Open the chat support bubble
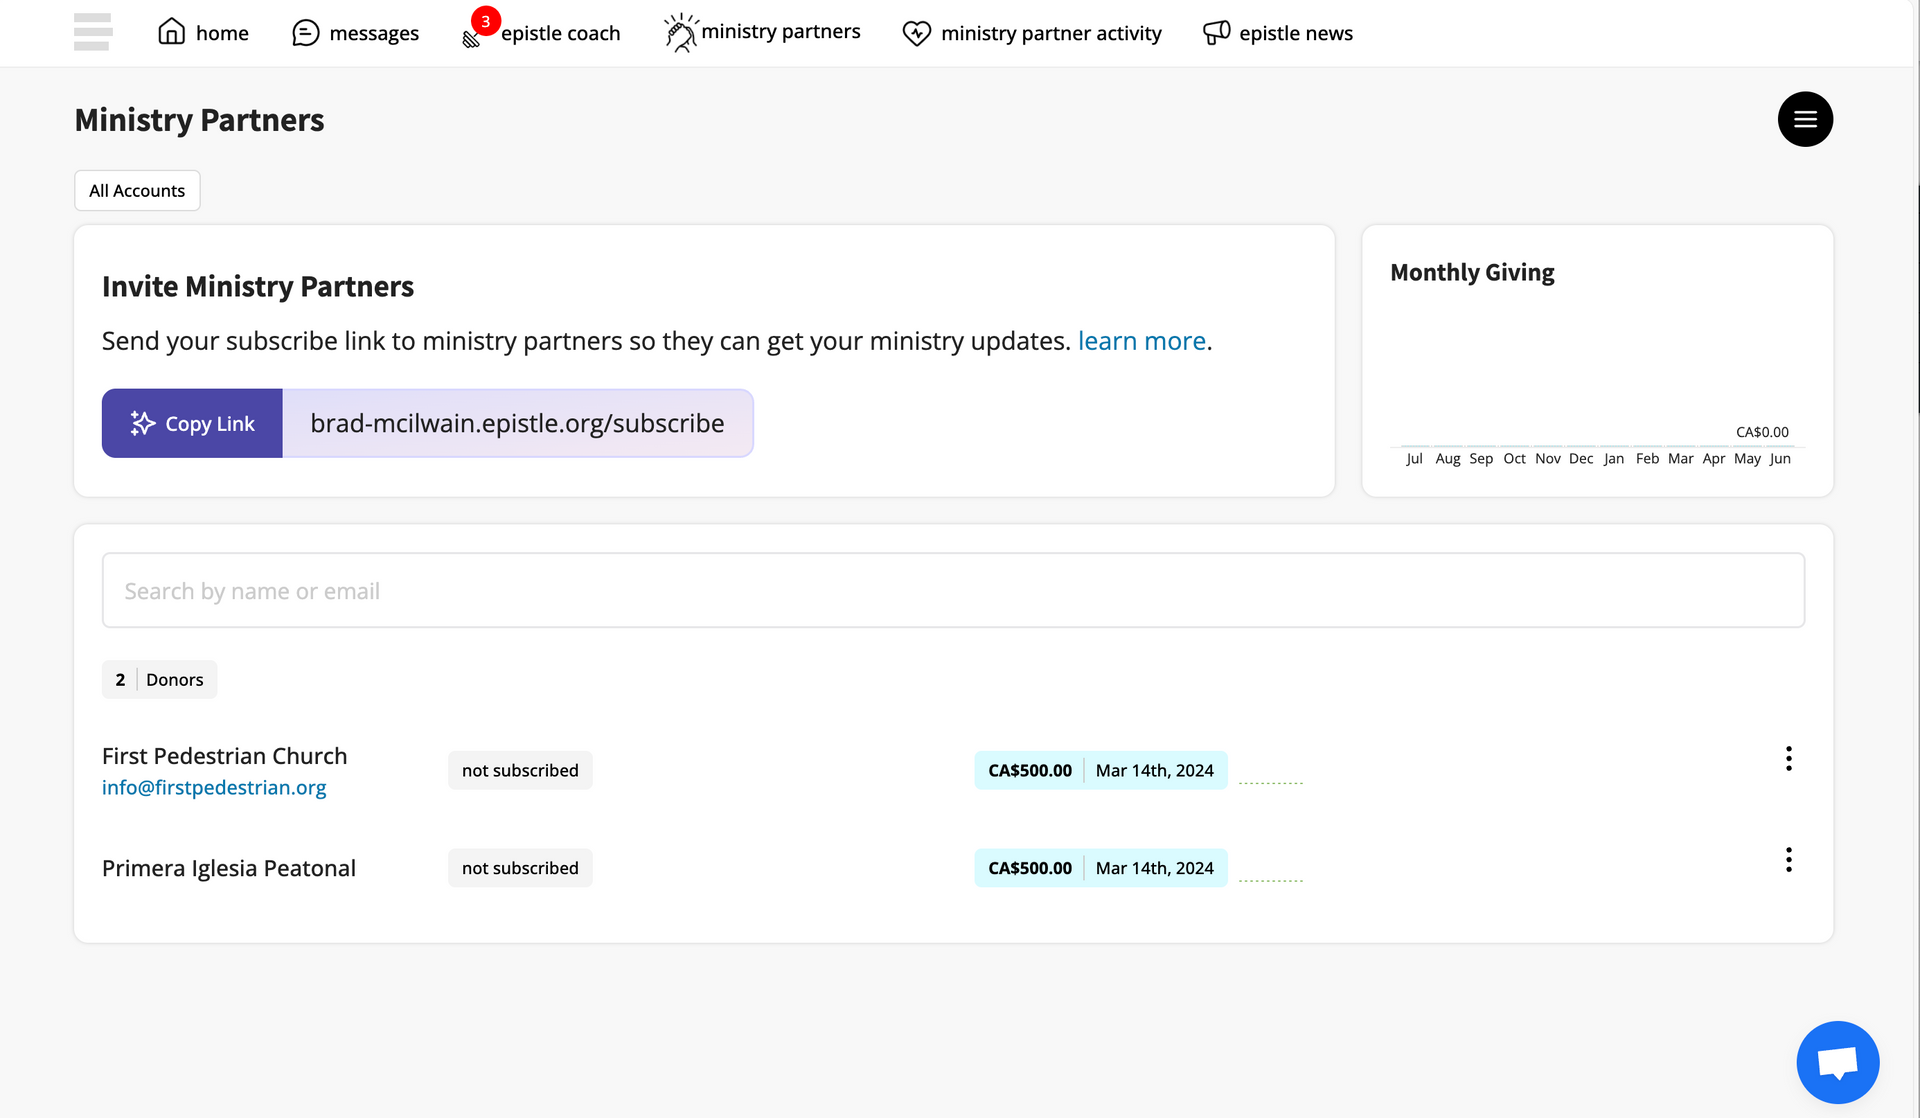1920x1118 pixels. (1838, 1062)
